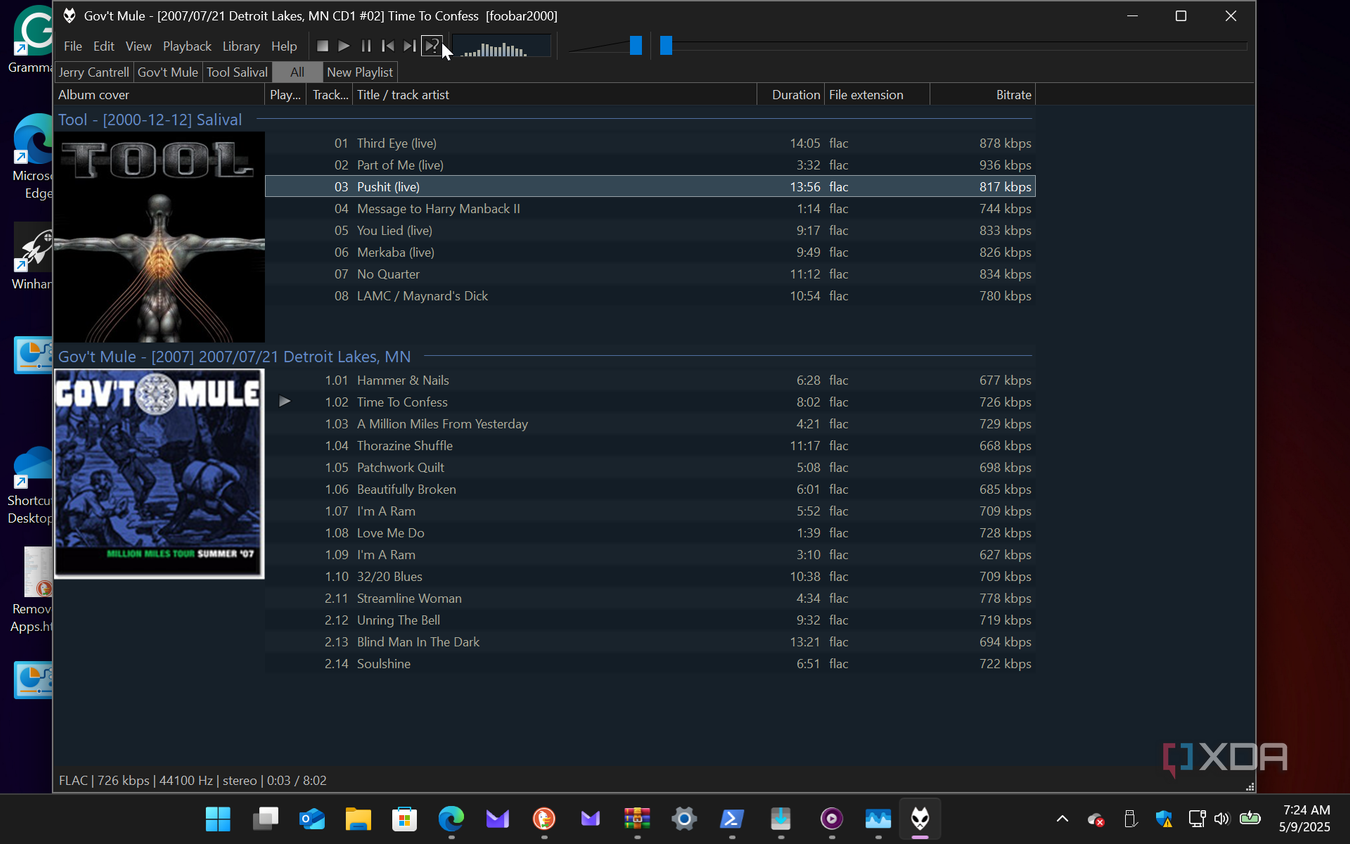Screen dimensions: 1350x844
Task: Switch to the Jerry Cantrell playlist tab
Action: click(94, 72)
